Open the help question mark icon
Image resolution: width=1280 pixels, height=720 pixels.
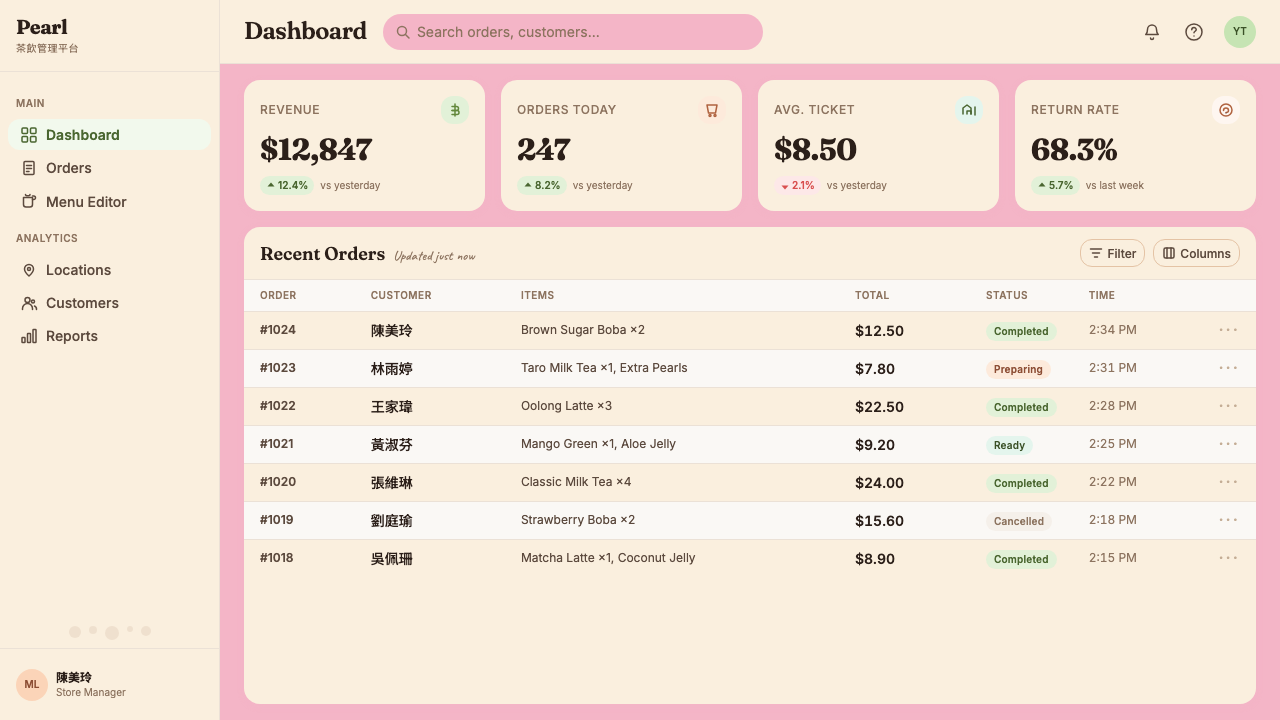[1194, 32]
